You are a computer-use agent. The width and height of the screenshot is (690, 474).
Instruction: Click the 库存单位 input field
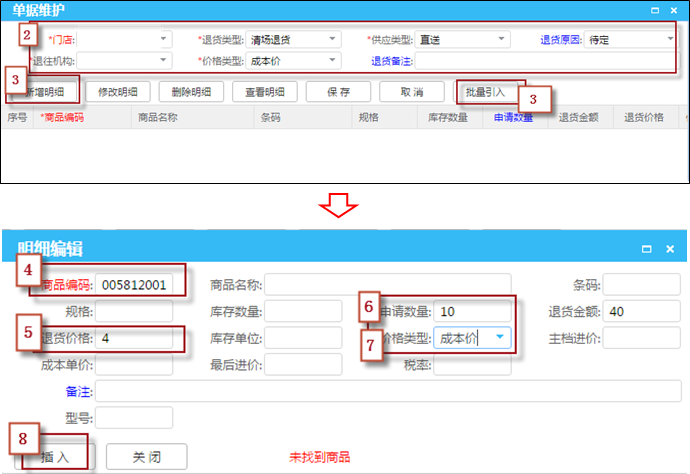tap(303, 338)
